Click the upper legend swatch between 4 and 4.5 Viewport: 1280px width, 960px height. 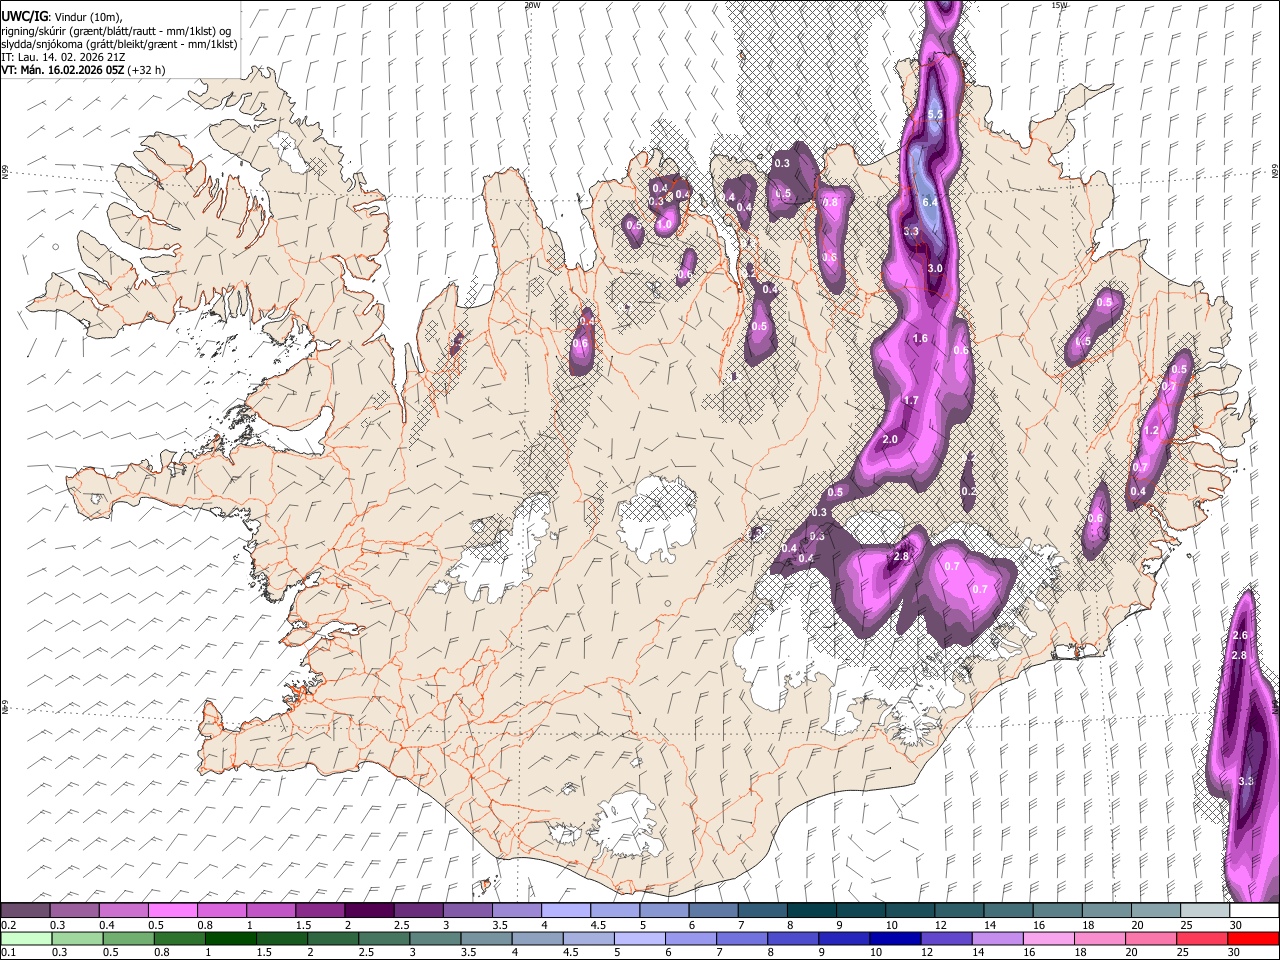click(566, 910)
